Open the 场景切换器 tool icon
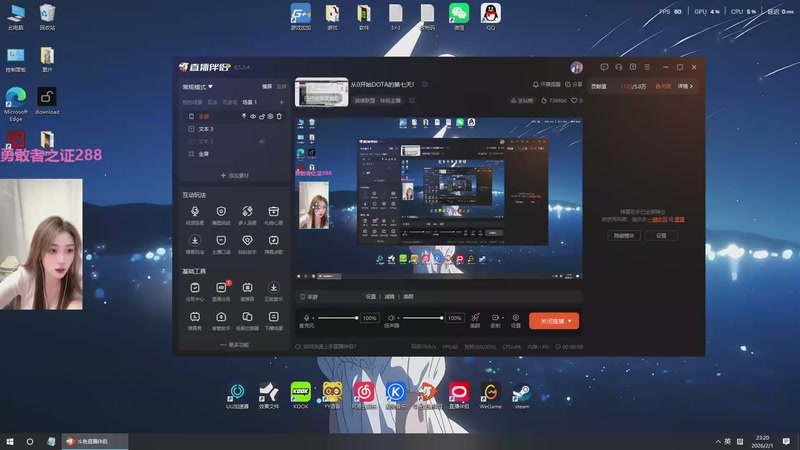This screenshot has width=800, height=450. [x=247, y=317]
